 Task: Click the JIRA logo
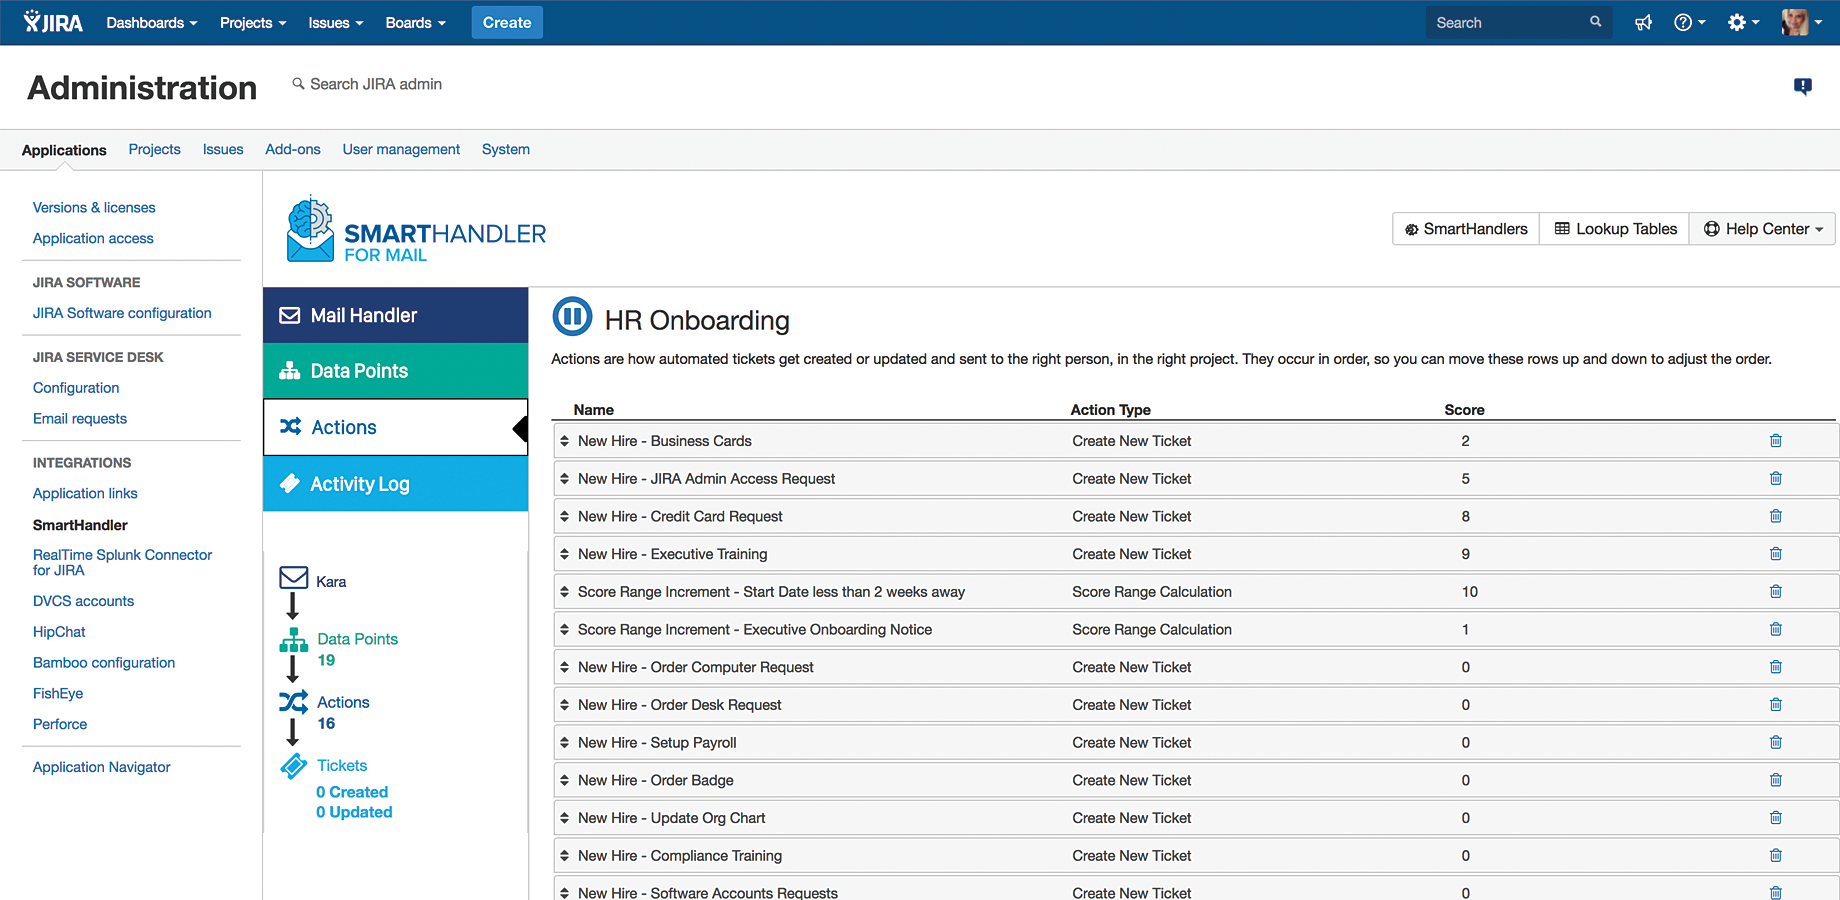pos(53,22)
